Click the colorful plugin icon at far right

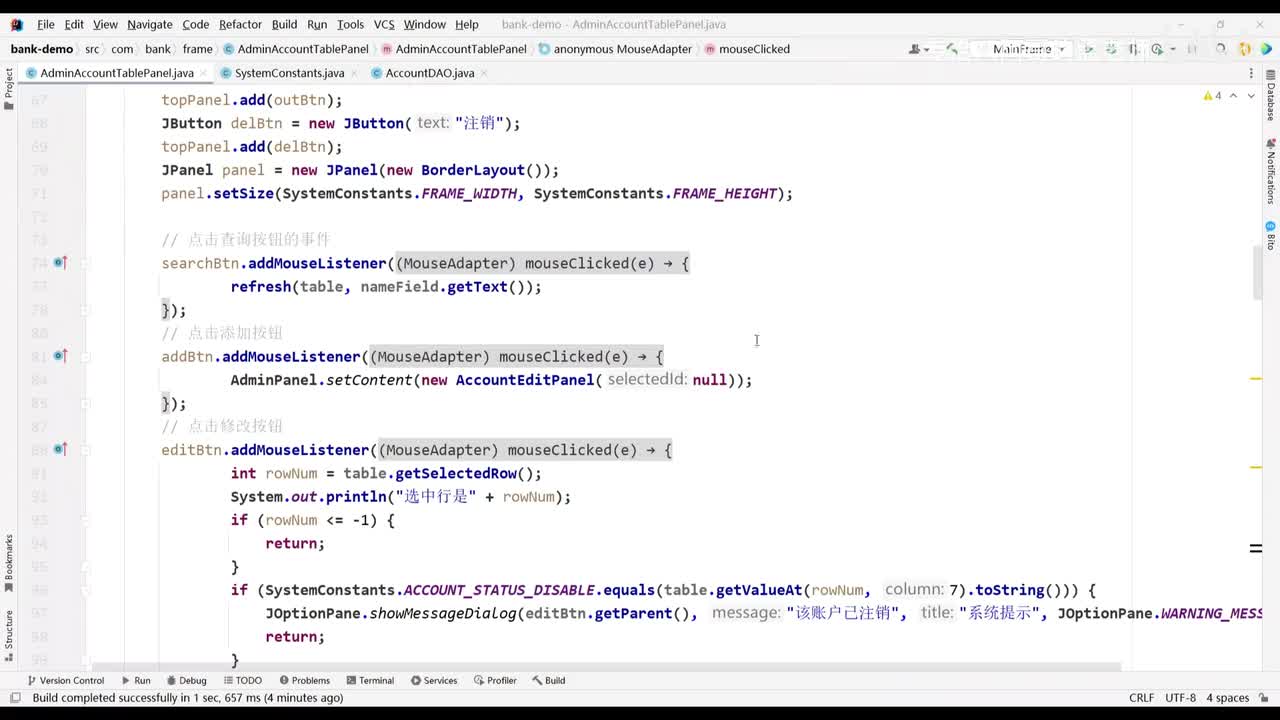click(1266, 49)
